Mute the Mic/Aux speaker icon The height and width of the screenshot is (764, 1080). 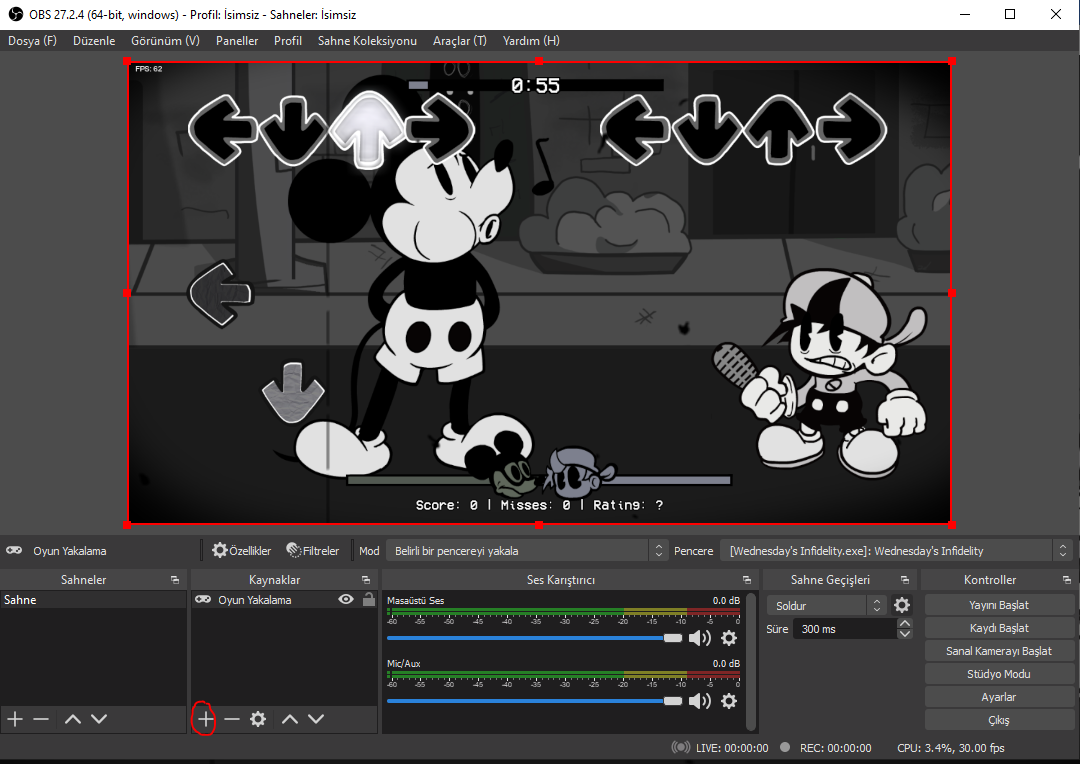tap(700, 701)
